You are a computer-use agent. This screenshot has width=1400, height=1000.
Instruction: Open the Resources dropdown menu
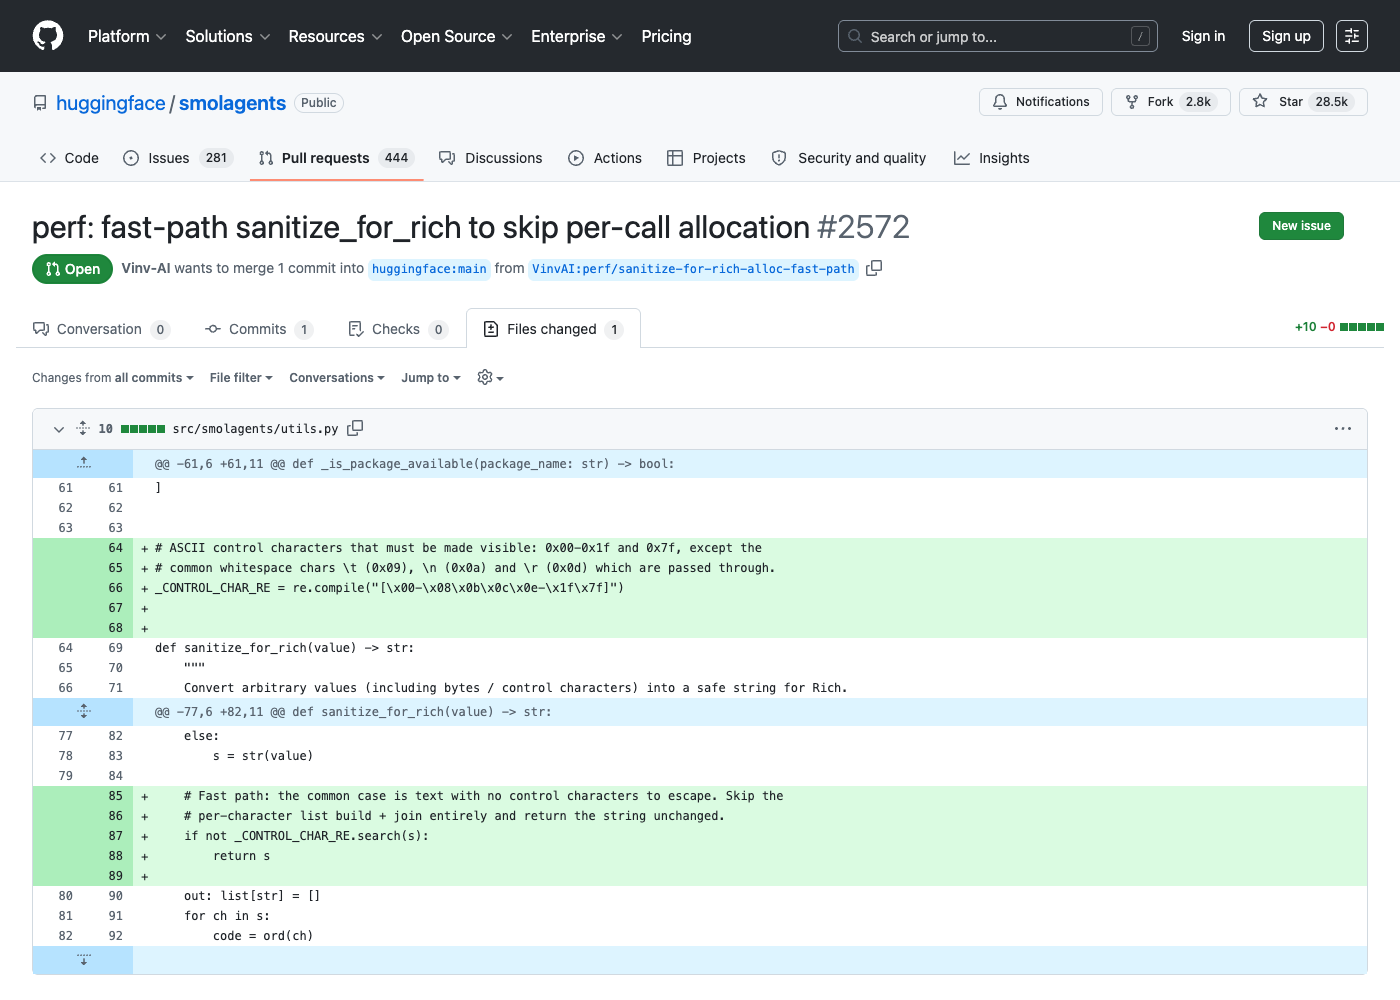click(335, 36)
